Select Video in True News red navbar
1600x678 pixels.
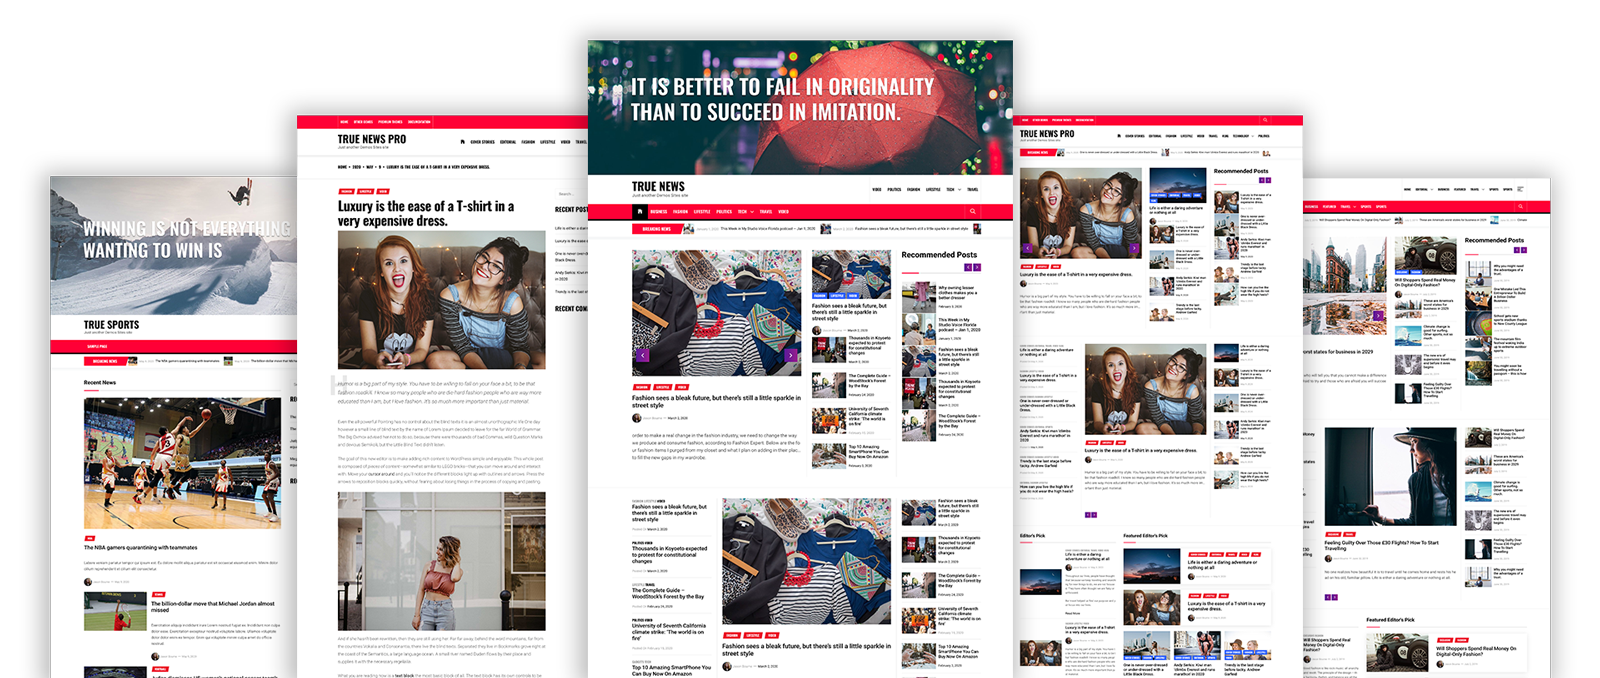(x=783, y=212)
